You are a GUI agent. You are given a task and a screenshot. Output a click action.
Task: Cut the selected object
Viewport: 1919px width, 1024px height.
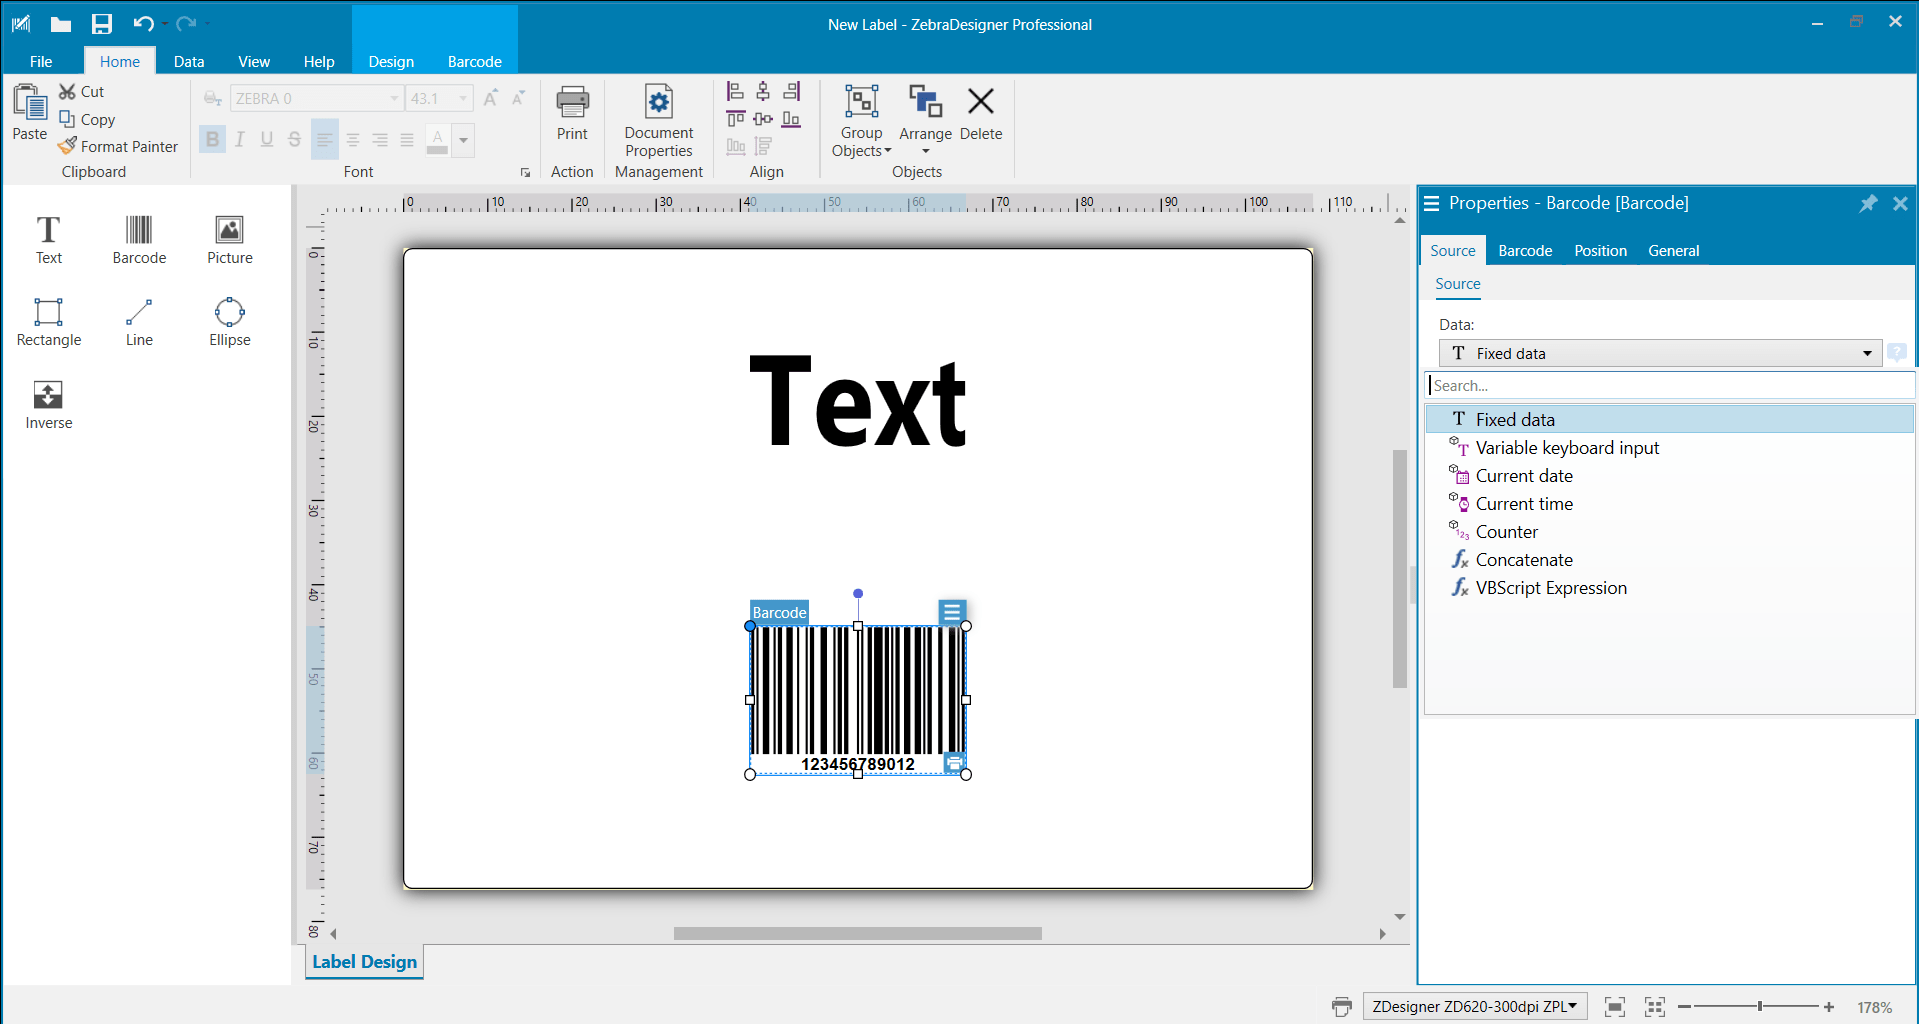pyautogui.click(x=81, y=92)
